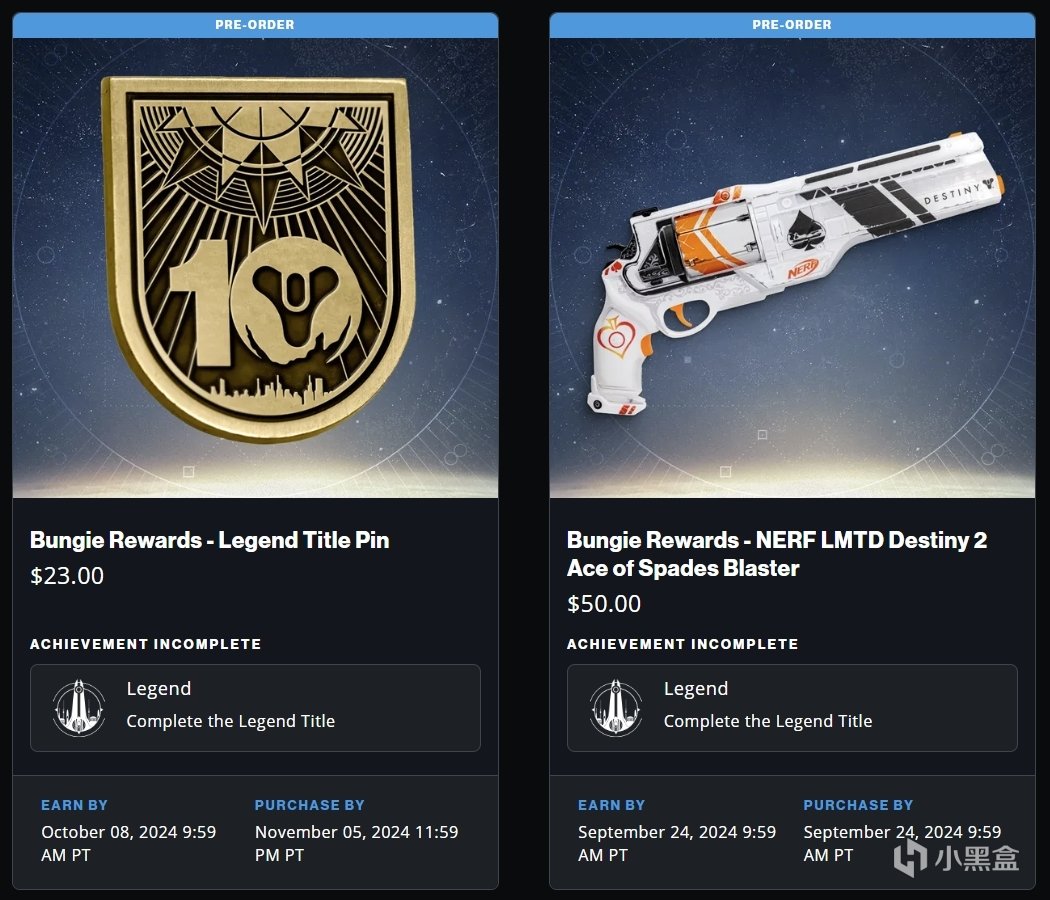The image size is (1050, 900).
Task: Click the Xiaoheihe watermark logo icon
Action: (x=910, y=858)
